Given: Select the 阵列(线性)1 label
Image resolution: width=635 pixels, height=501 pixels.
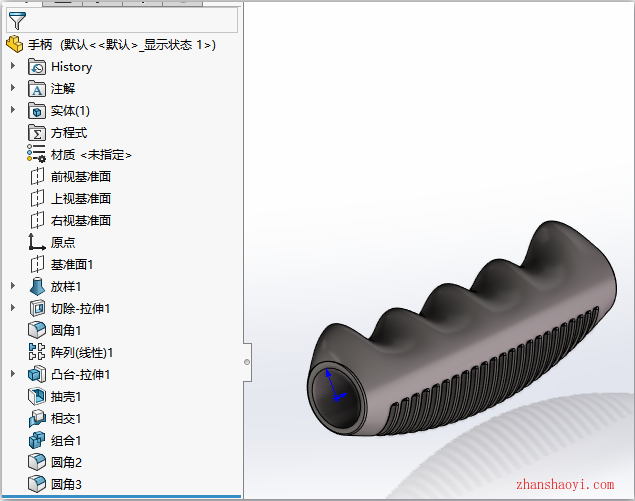Looking at the screenshot, I should [81, 352].
